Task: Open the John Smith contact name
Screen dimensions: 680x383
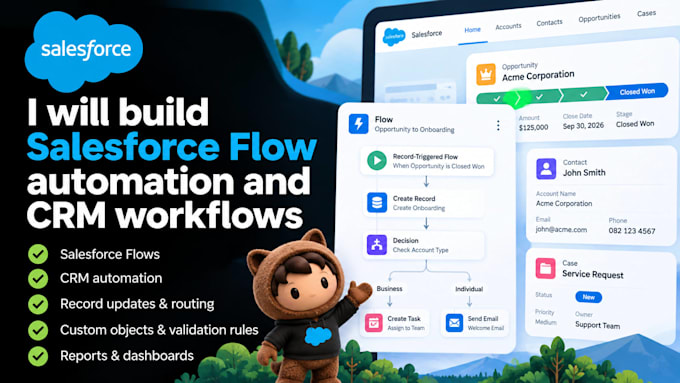Action: click(x=584, y=173)
